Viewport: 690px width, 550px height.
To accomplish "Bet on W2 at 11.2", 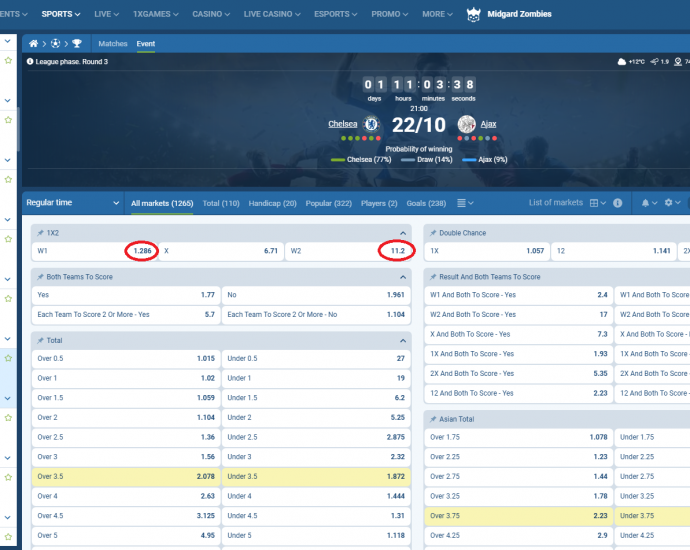I will [348, 251].
